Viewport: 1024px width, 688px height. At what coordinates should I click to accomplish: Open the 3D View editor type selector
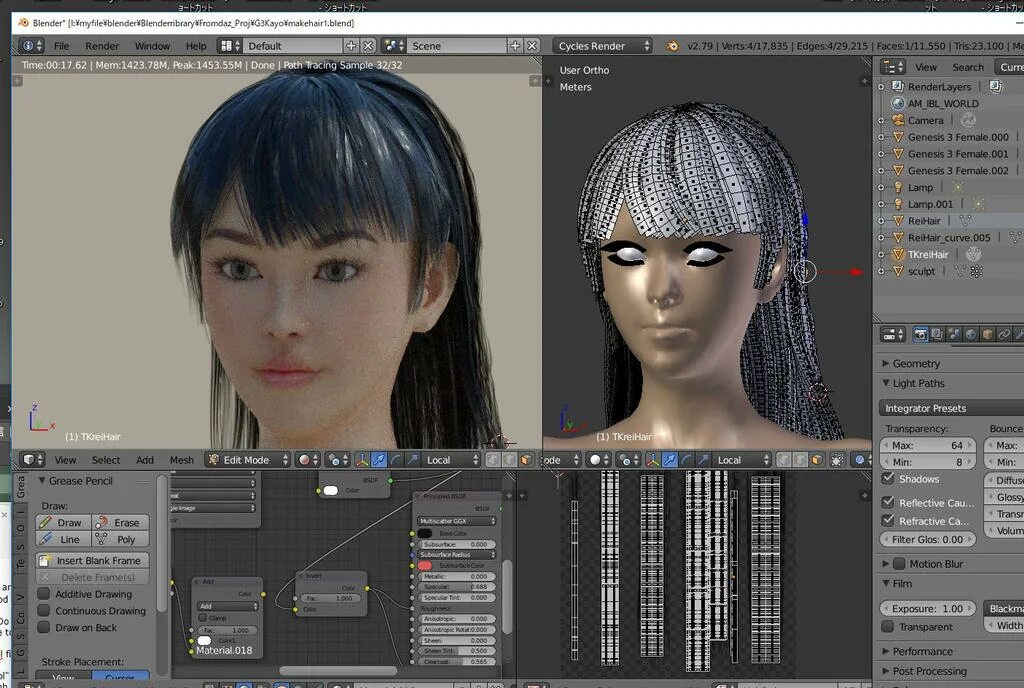(33, 460)
